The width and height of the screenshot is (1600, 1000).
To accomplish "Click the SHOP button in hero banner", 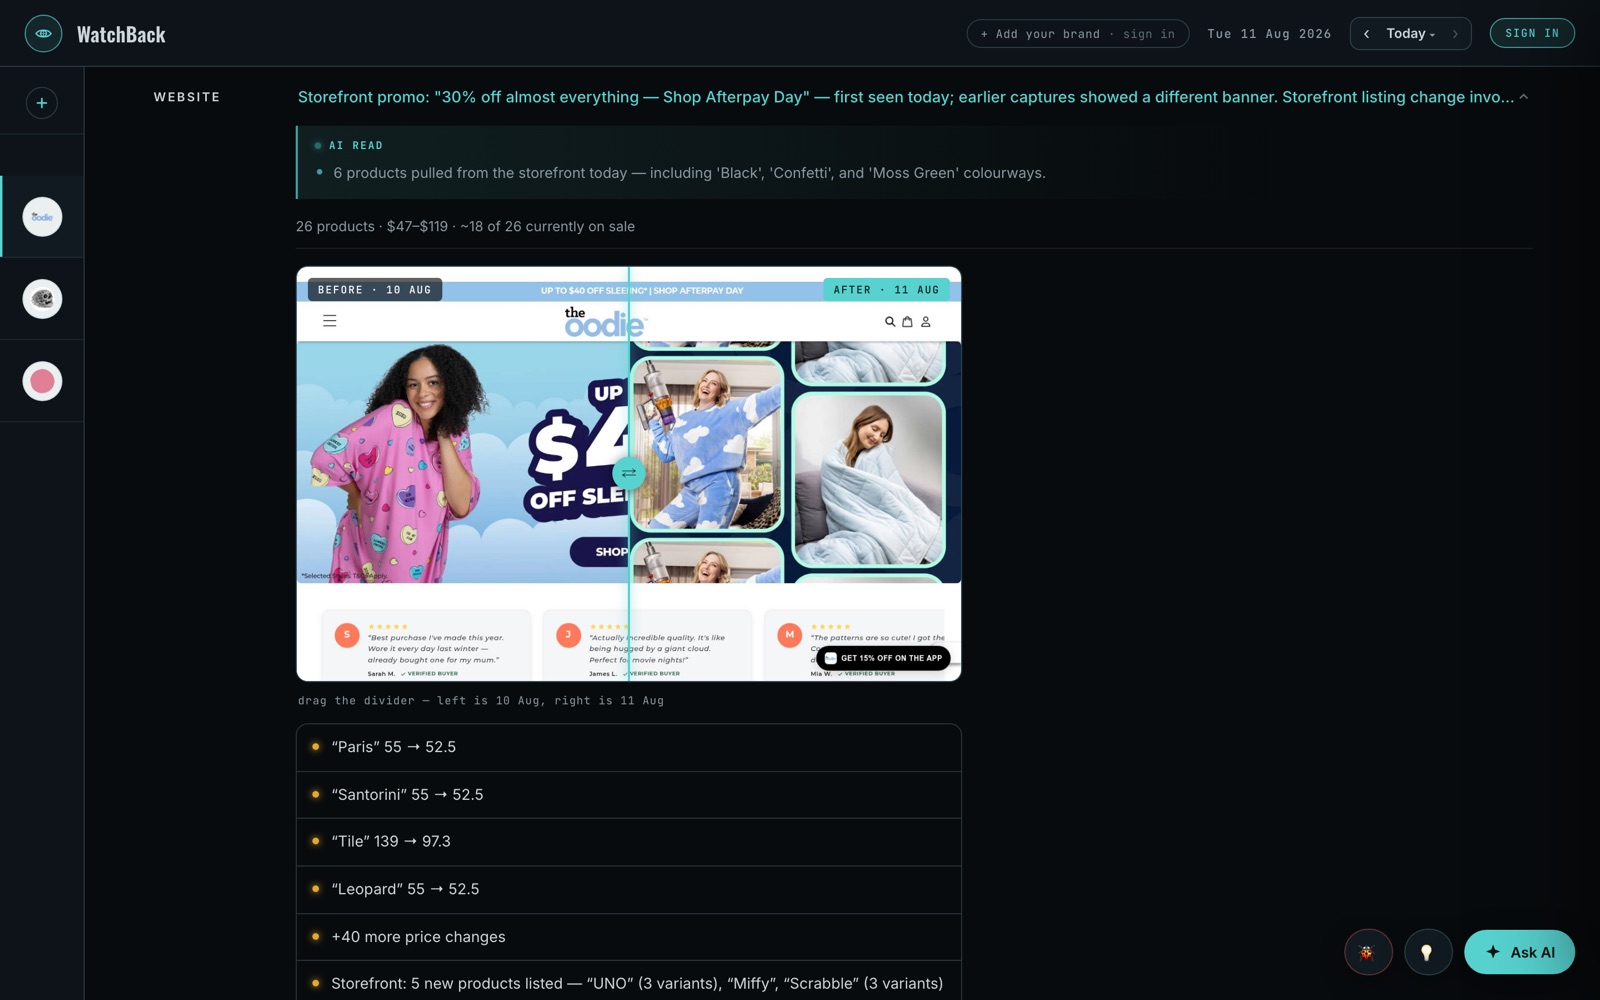I will pos(600,551).
